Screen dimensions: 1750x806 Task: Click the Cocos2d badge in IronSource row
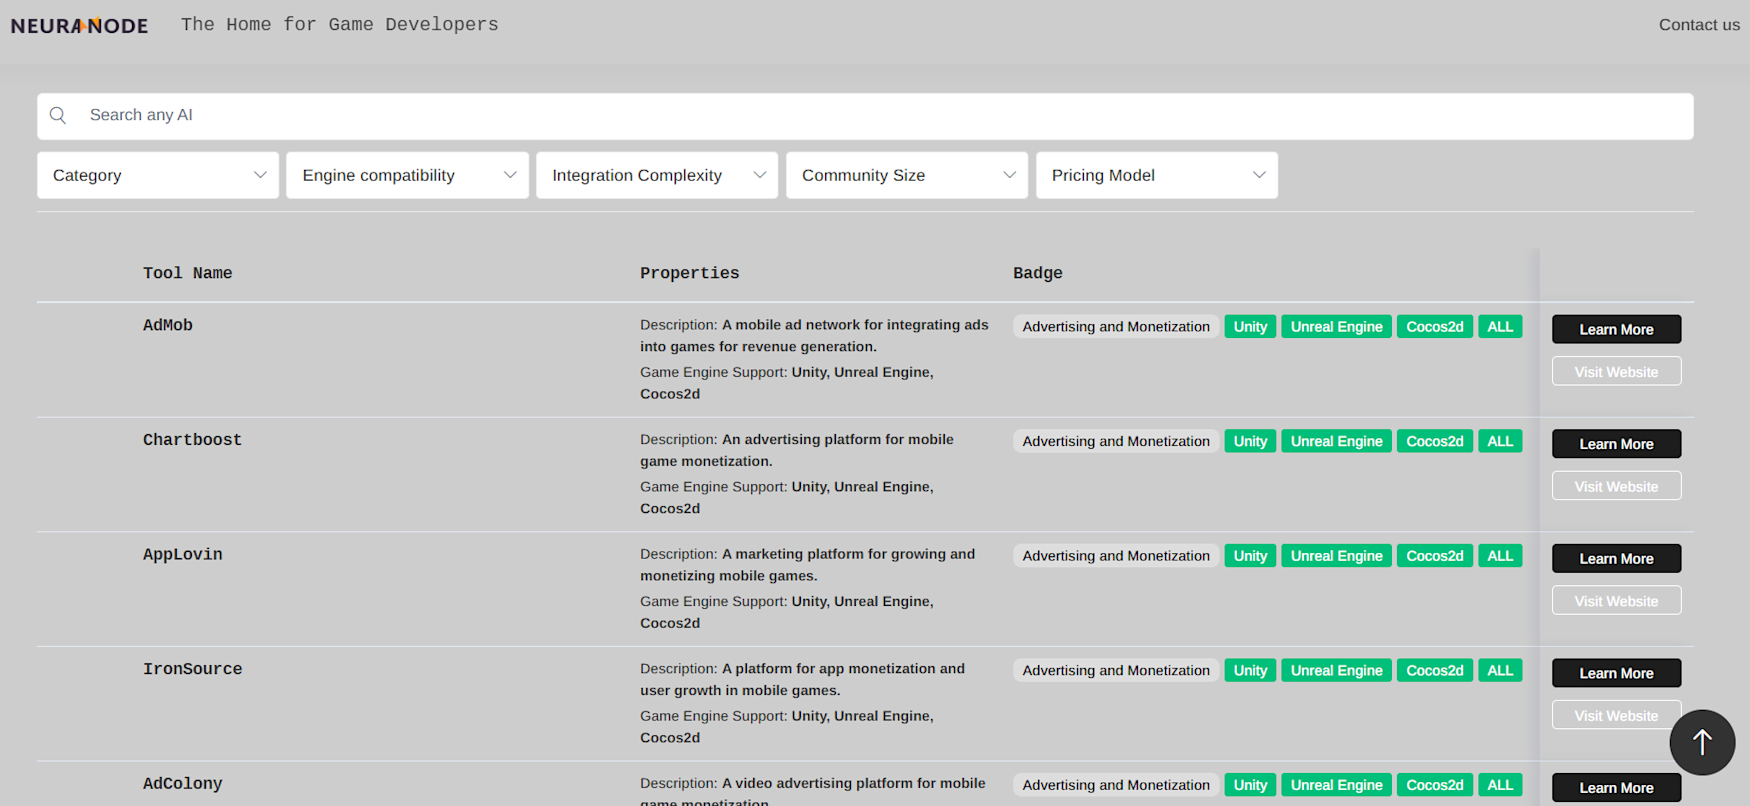tap(1435, 671)
